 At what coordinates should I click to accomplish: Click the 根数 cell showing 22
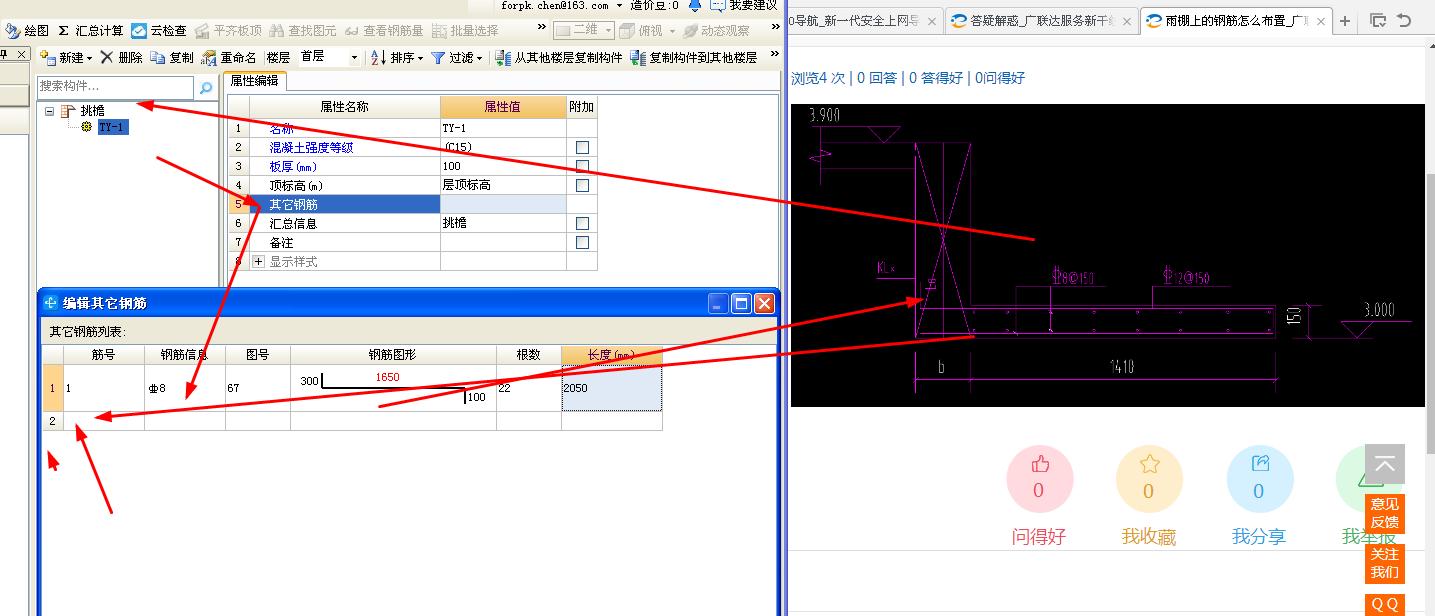[529, 388]
